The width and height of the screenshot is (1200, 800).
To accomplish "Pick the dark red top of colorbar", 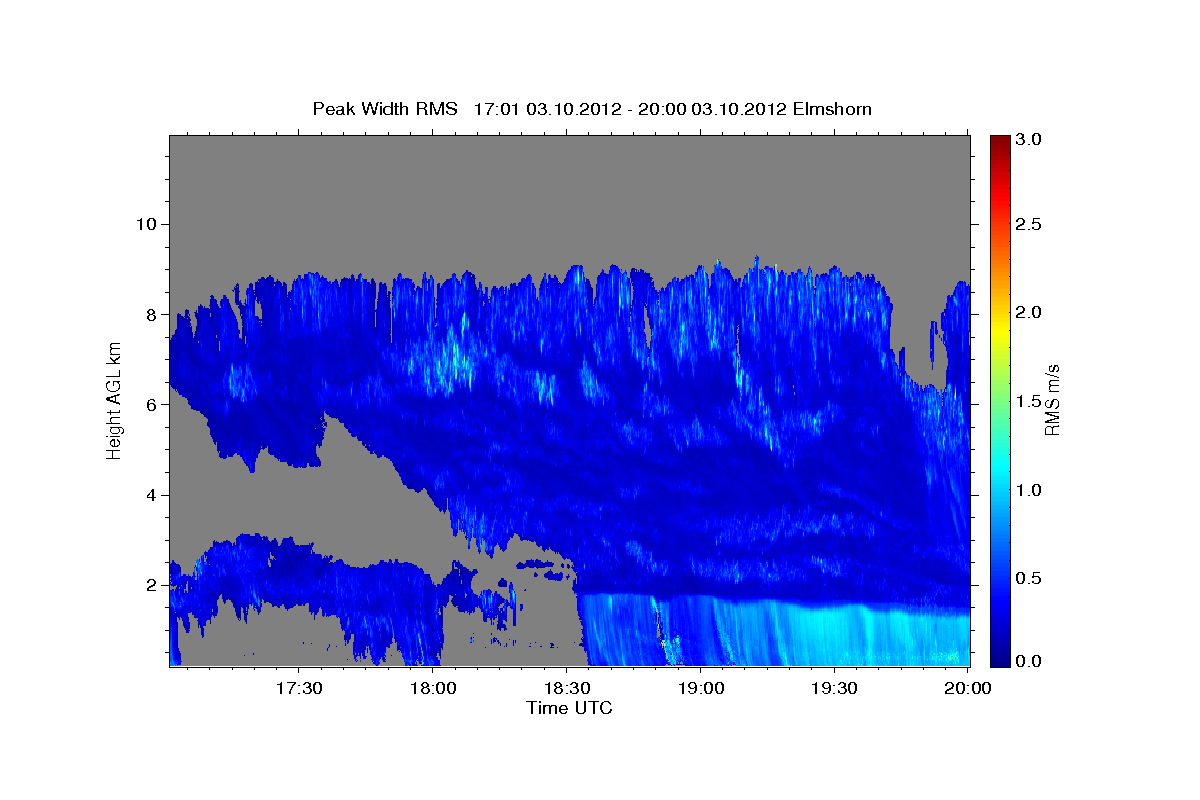I will 999,143.
